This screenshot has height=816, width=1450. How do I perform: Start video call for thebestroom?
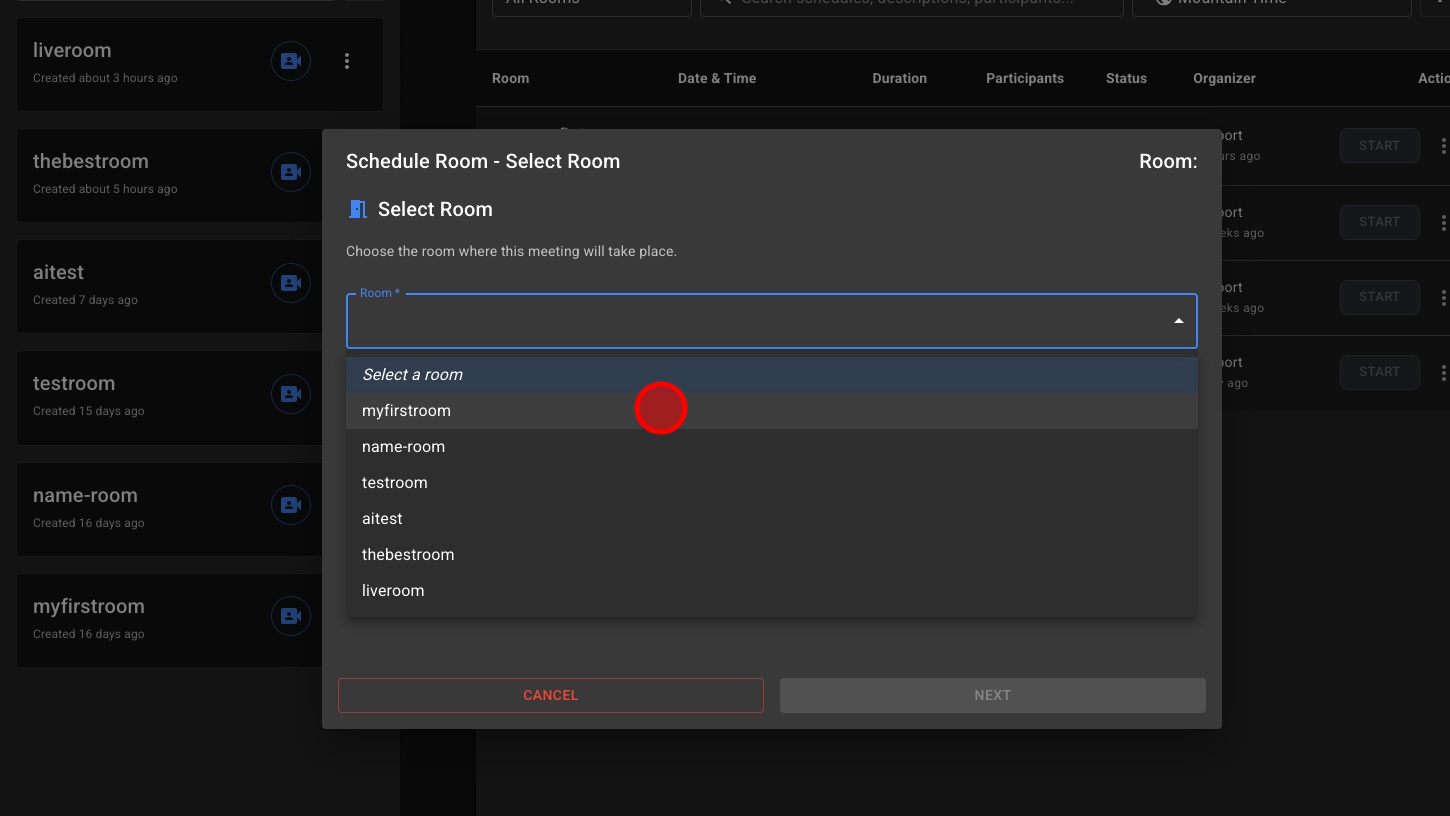click(x=291, y=173)
